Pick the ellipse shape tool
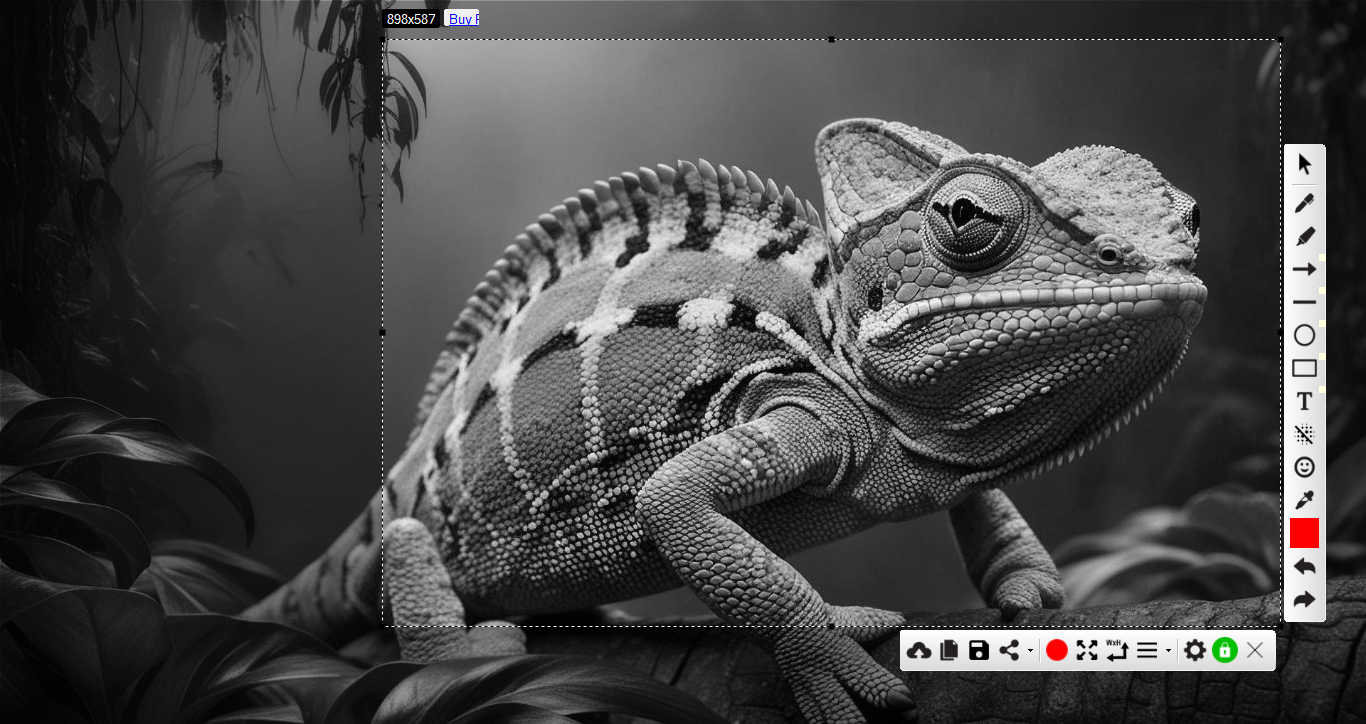Viewport: 1366px width, 724px height. pos(1304,335)
